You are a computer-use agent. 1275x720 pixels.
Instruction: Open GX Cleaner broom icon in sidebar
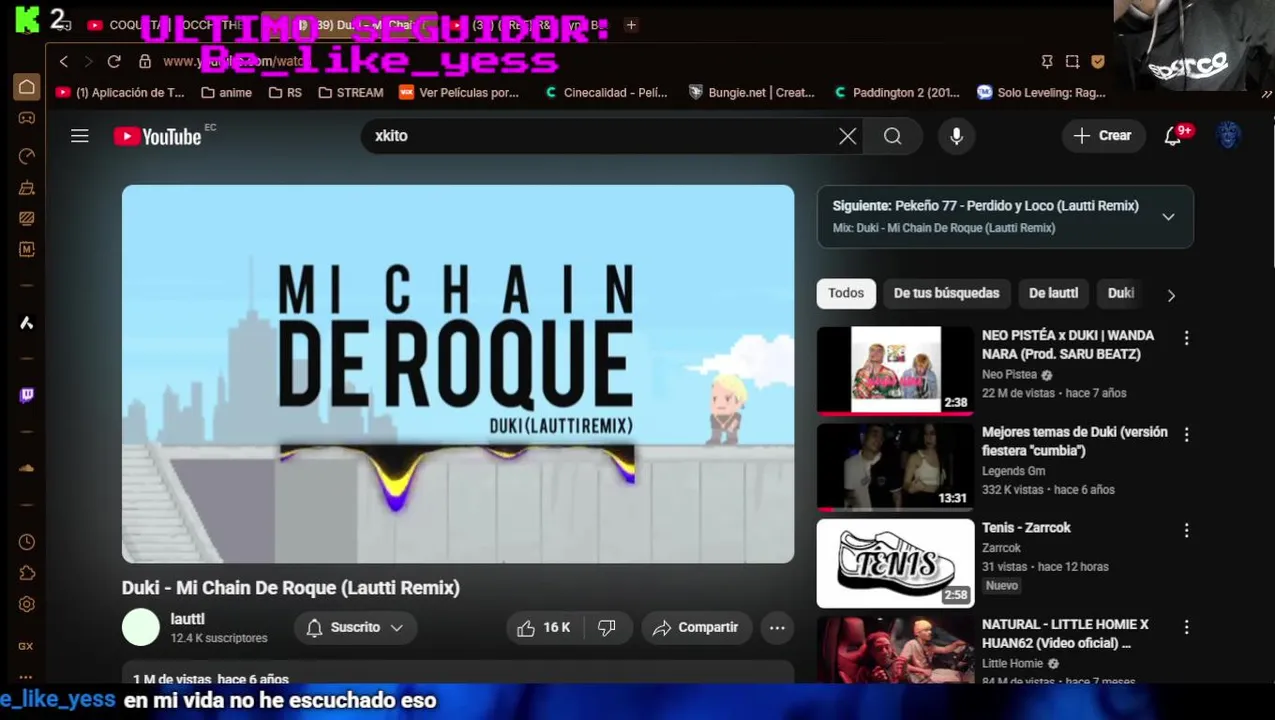tap(27, 188)
